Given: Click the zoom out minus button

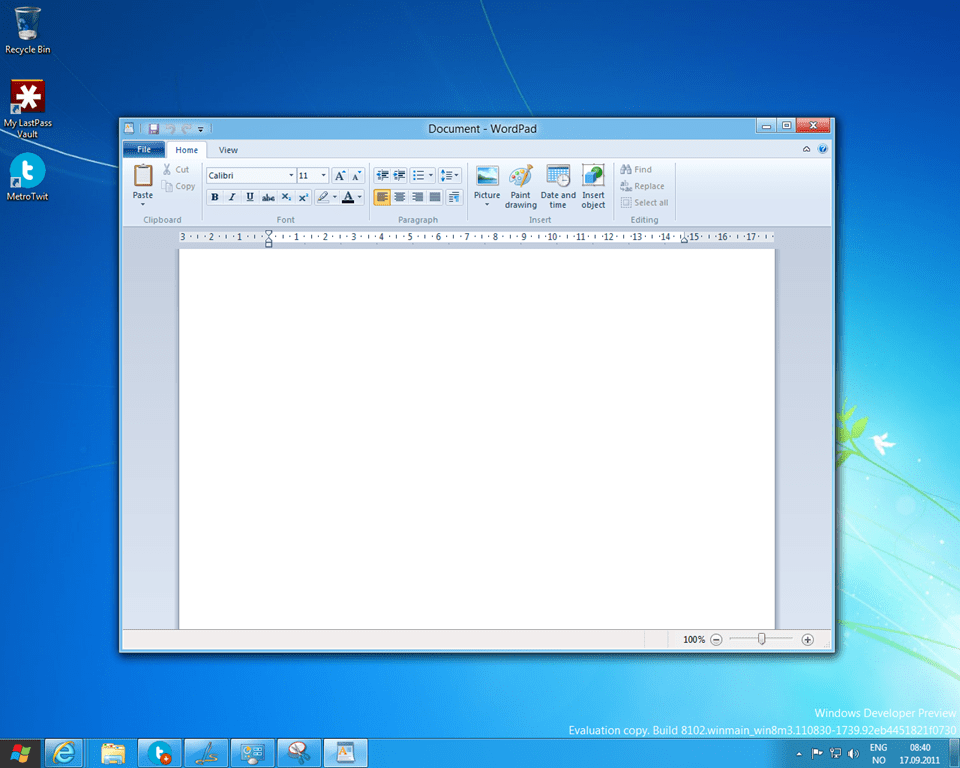Looking at the screenshot, I should pyautogui.click(x=716, y=639).
